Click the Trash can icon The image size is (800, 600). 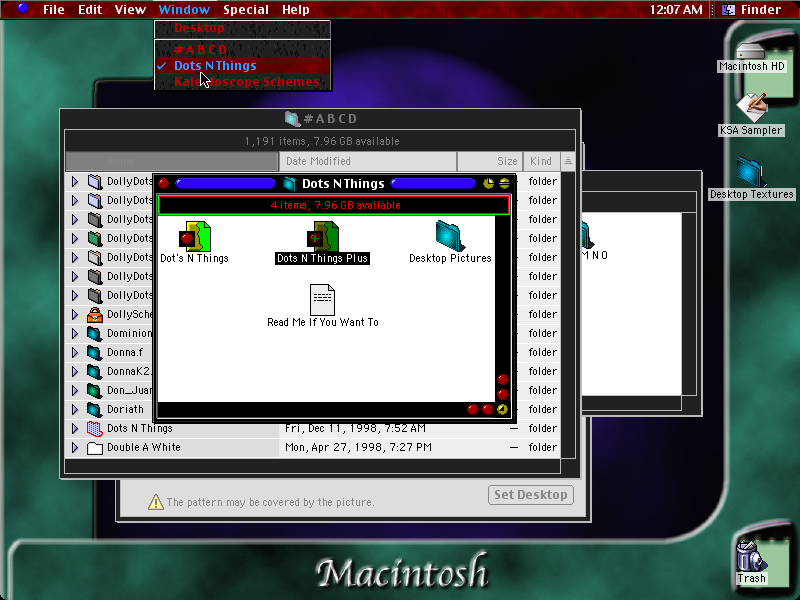point(751,556)
